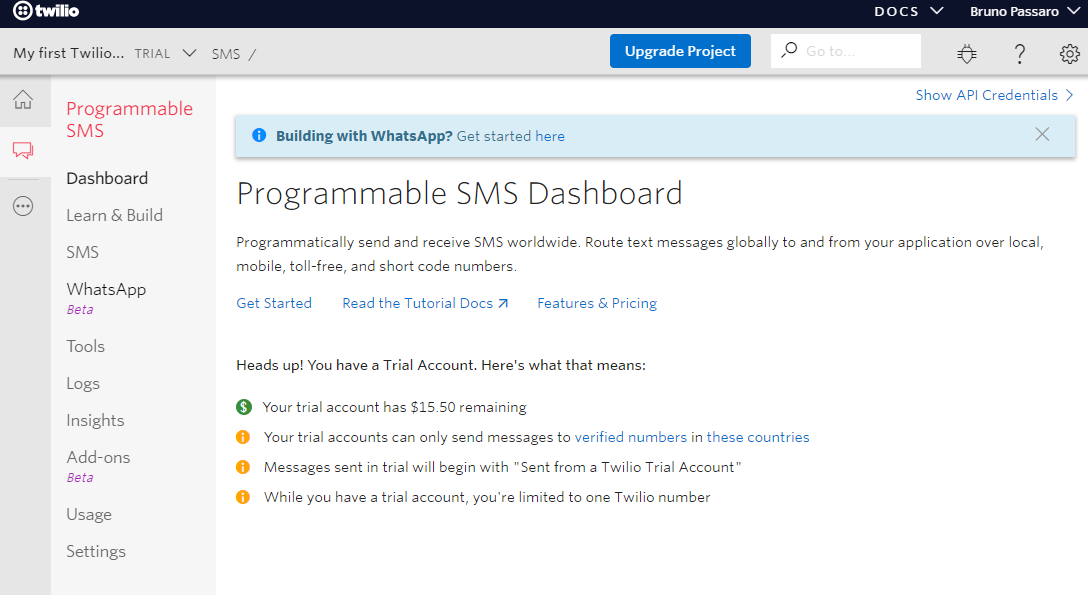This screenshot has width=1088, height=595.
Task: Click the Programmable SMS sidebar heading
Action: point(129,119)
